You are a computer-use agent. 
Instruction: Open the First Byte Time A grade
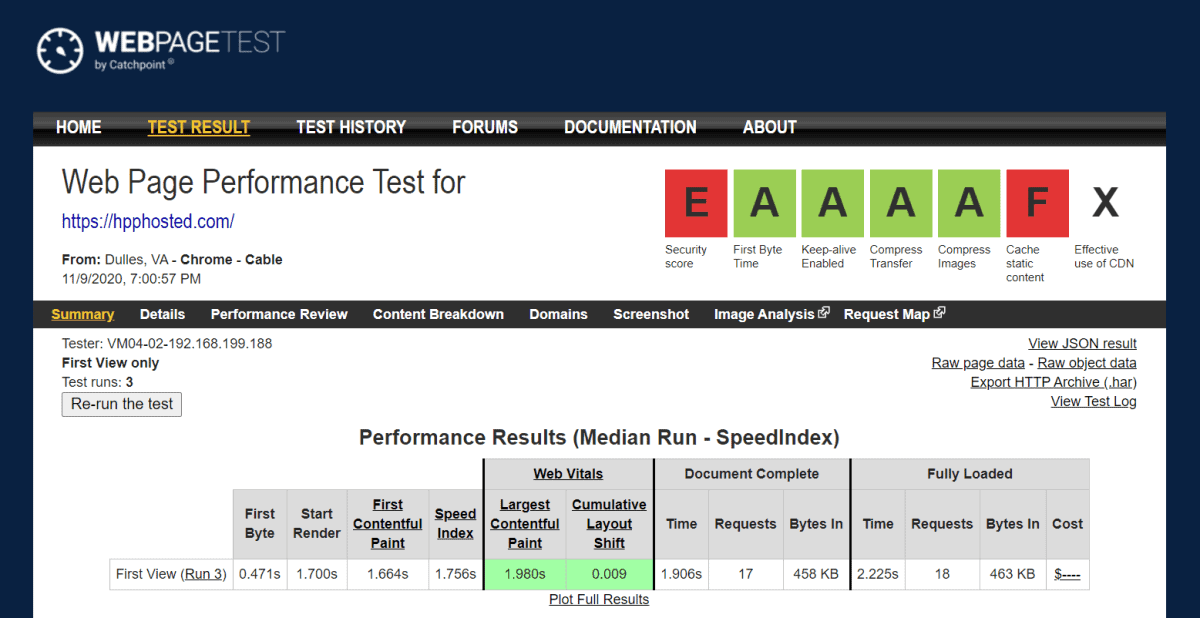[x=764, y=203]
